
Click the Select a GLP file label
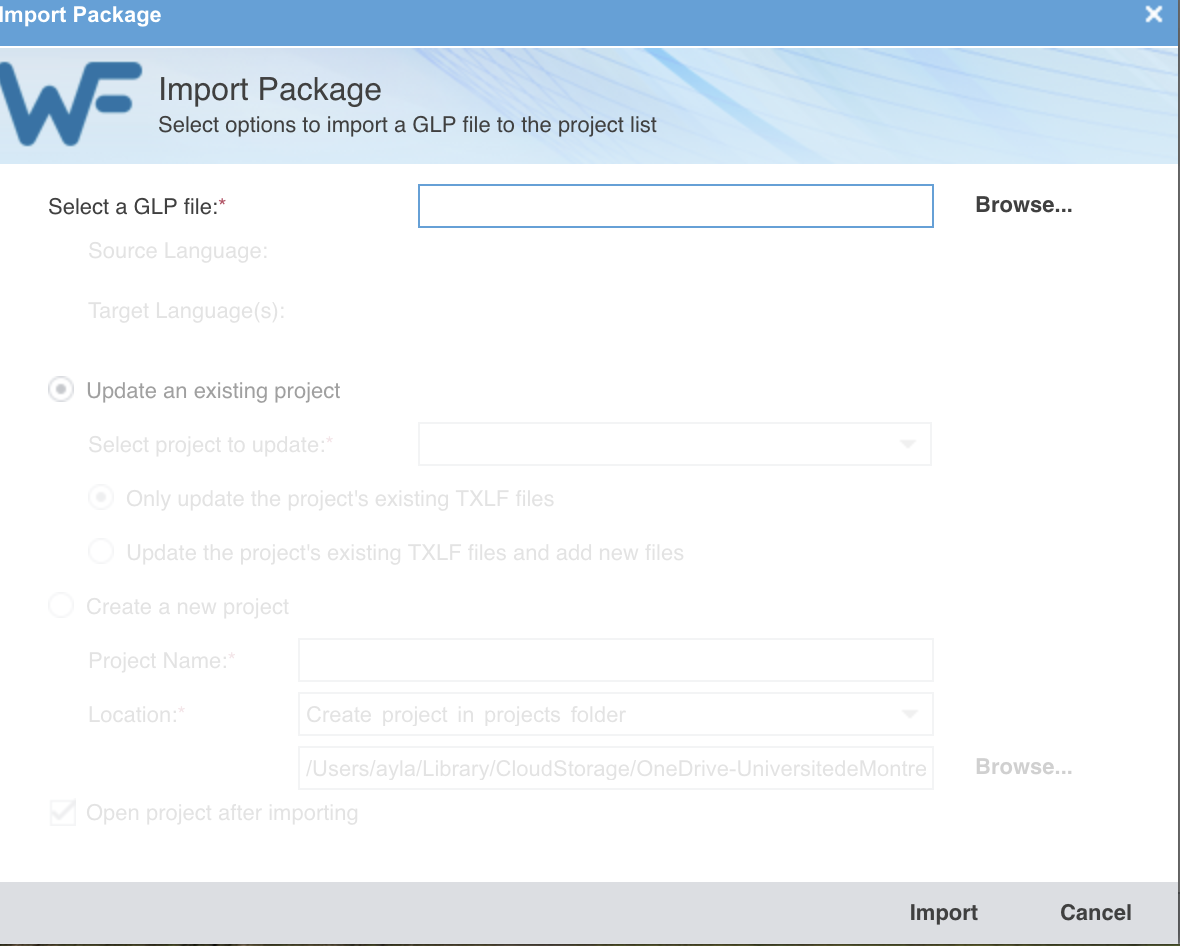[137, 206]
